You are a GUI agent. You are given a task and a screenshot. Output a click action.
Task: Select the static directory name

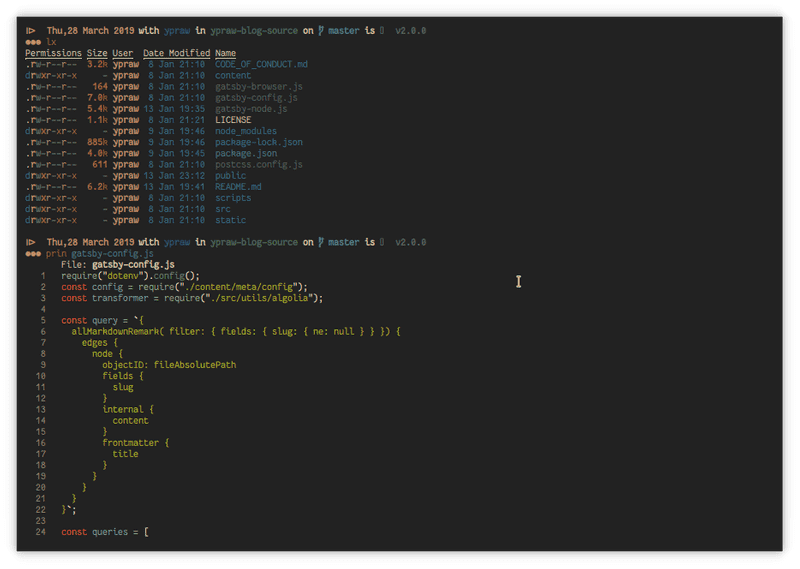(230, 220)
